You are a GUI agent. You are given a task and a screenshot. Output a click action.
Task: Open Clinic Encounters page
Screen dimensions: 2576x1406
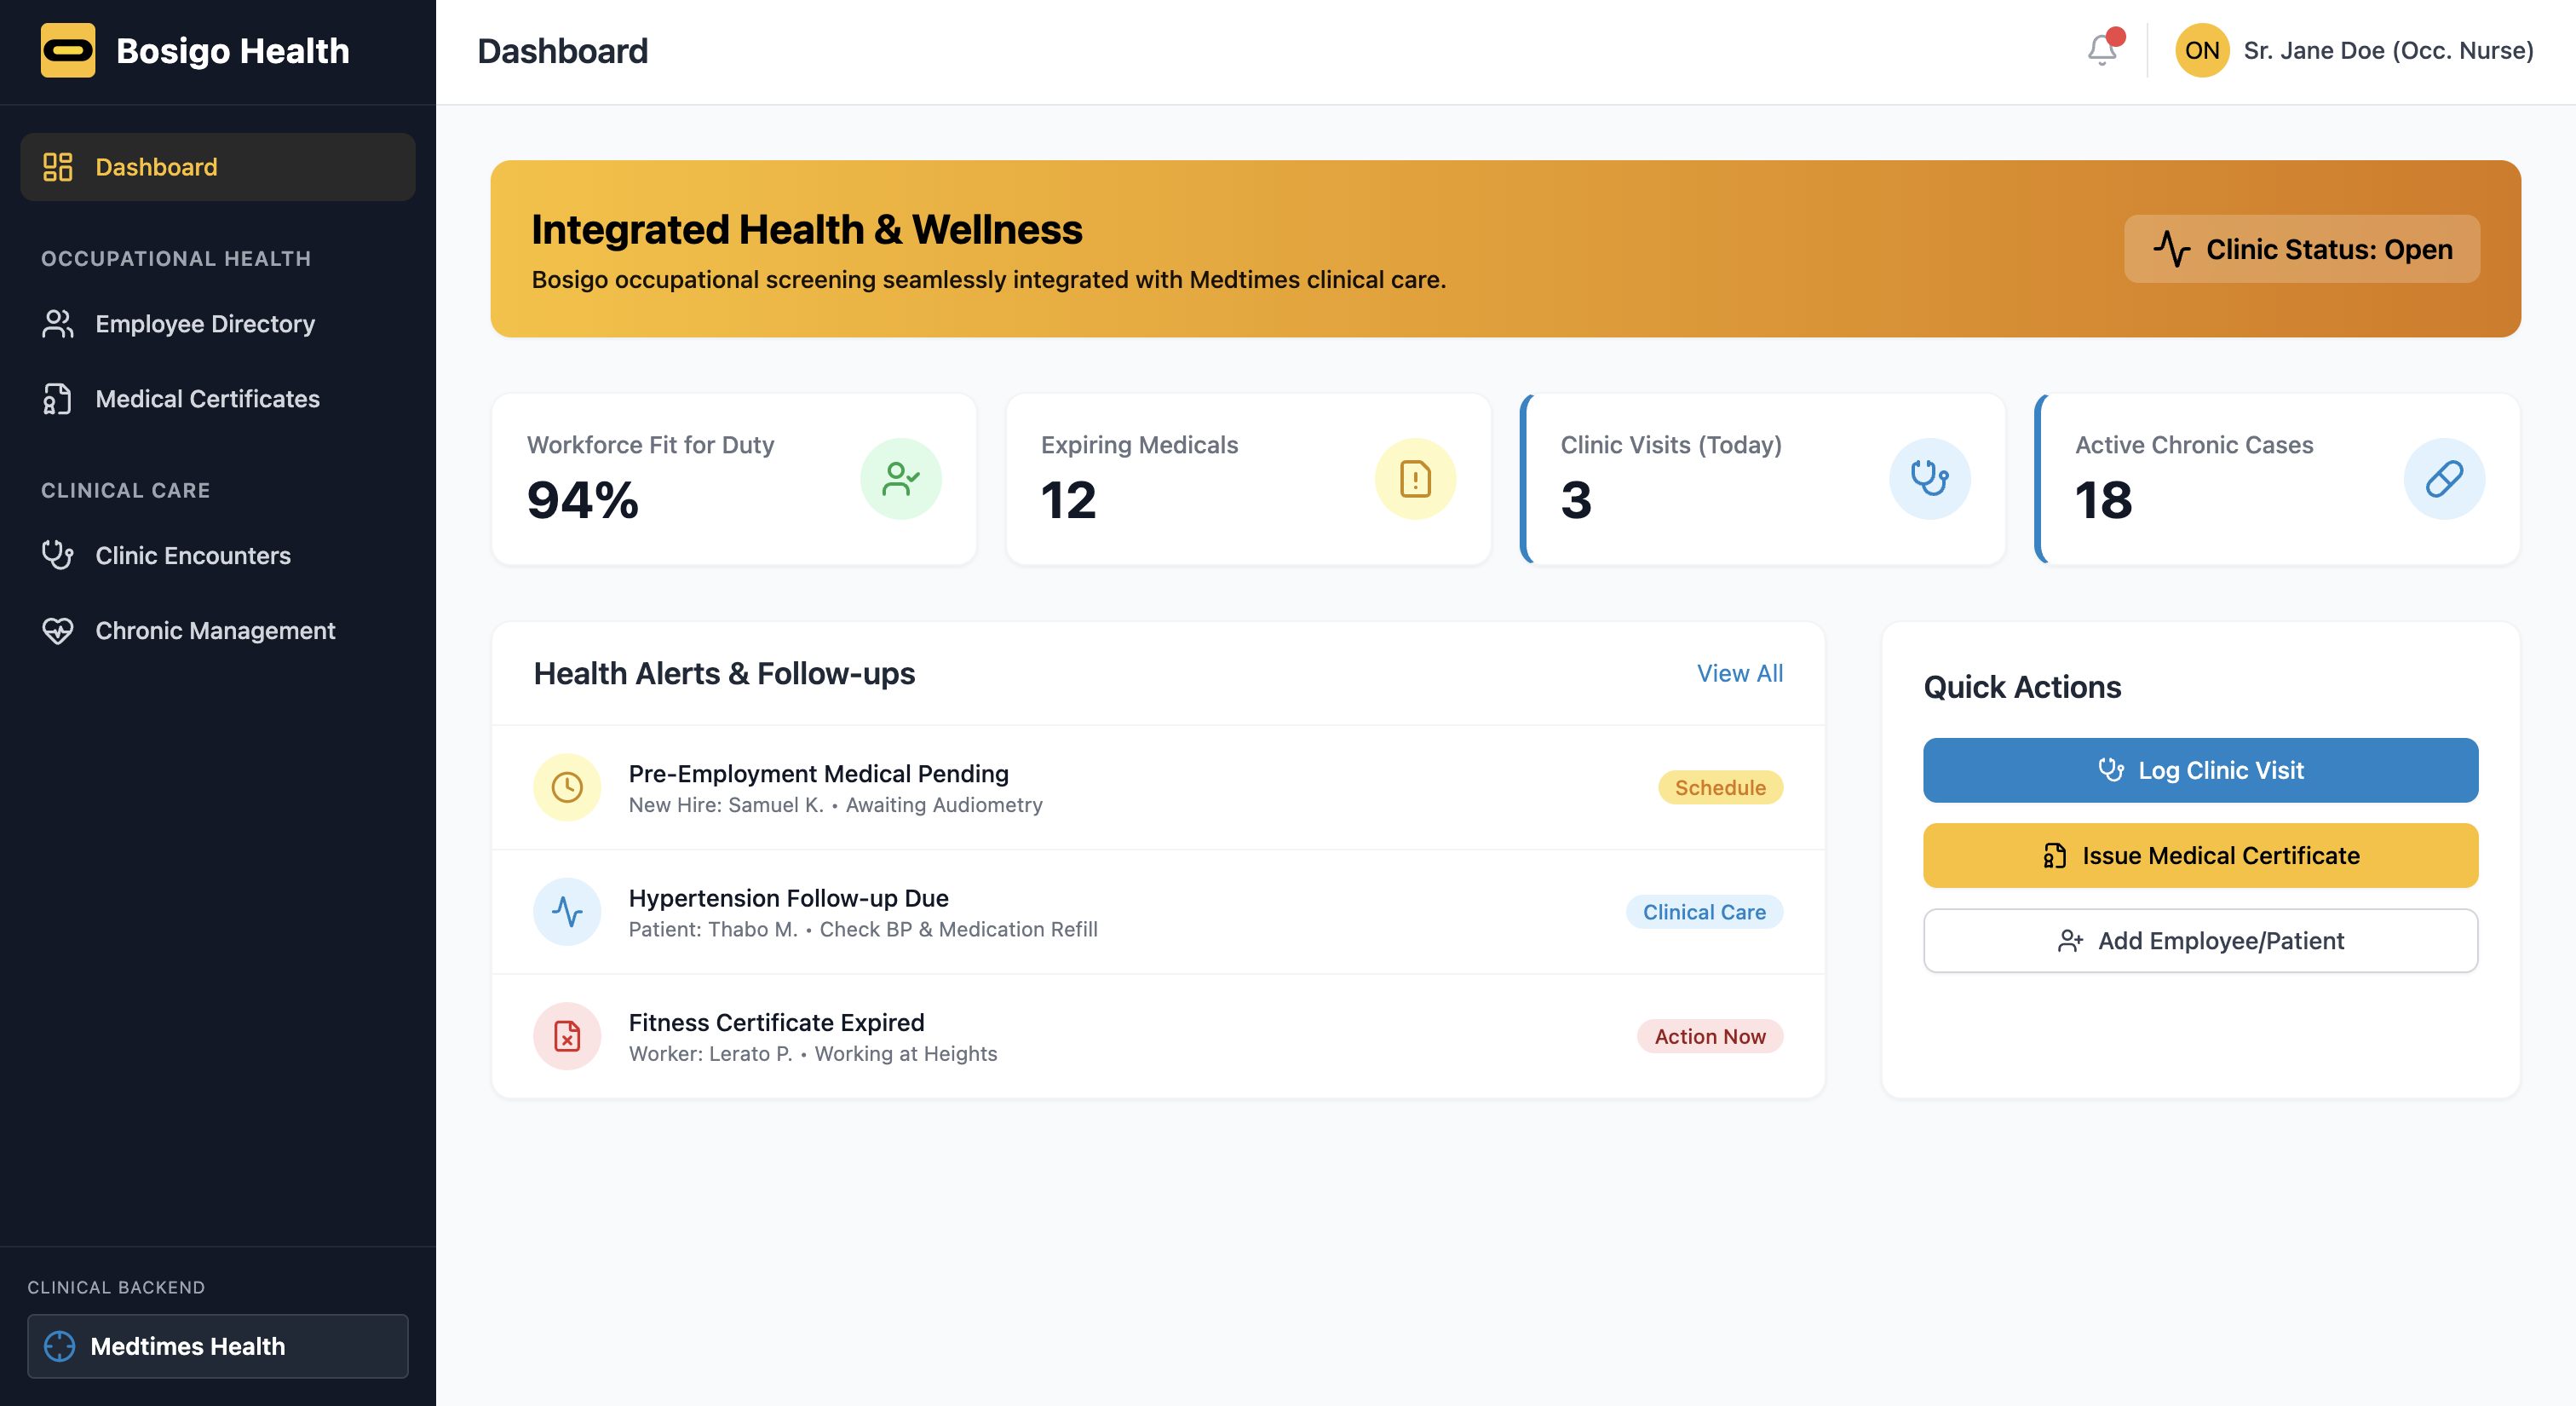218,555
